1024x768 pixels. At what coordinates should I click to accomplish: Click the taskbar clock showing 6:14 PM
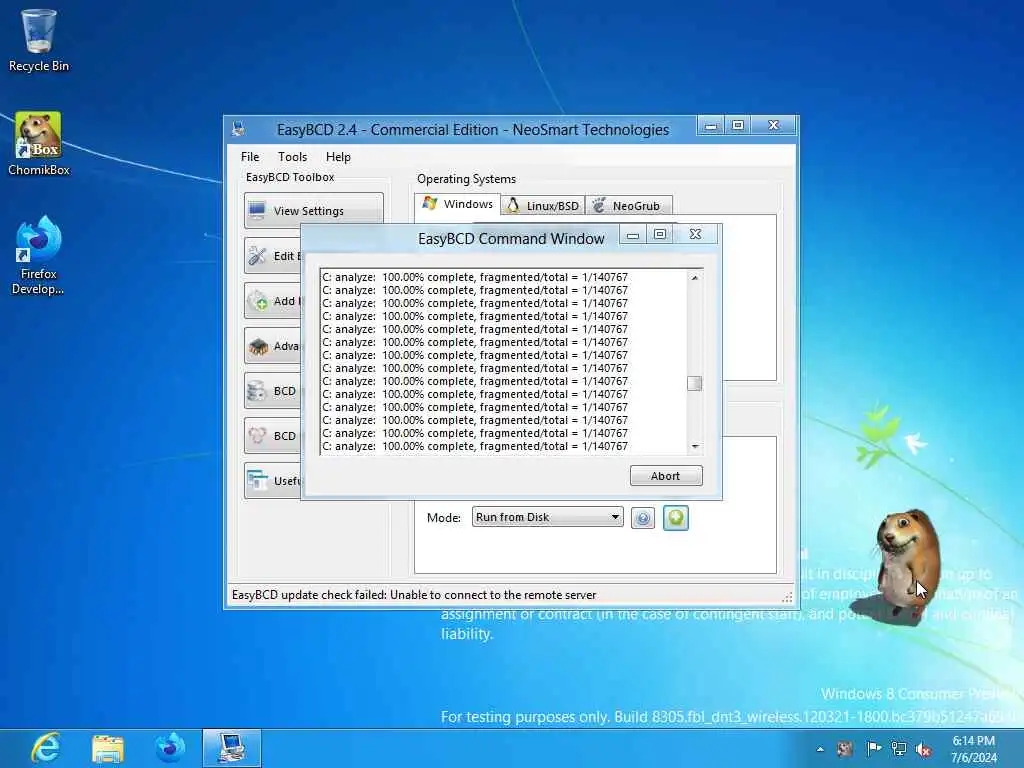click(x=974, y=748)
